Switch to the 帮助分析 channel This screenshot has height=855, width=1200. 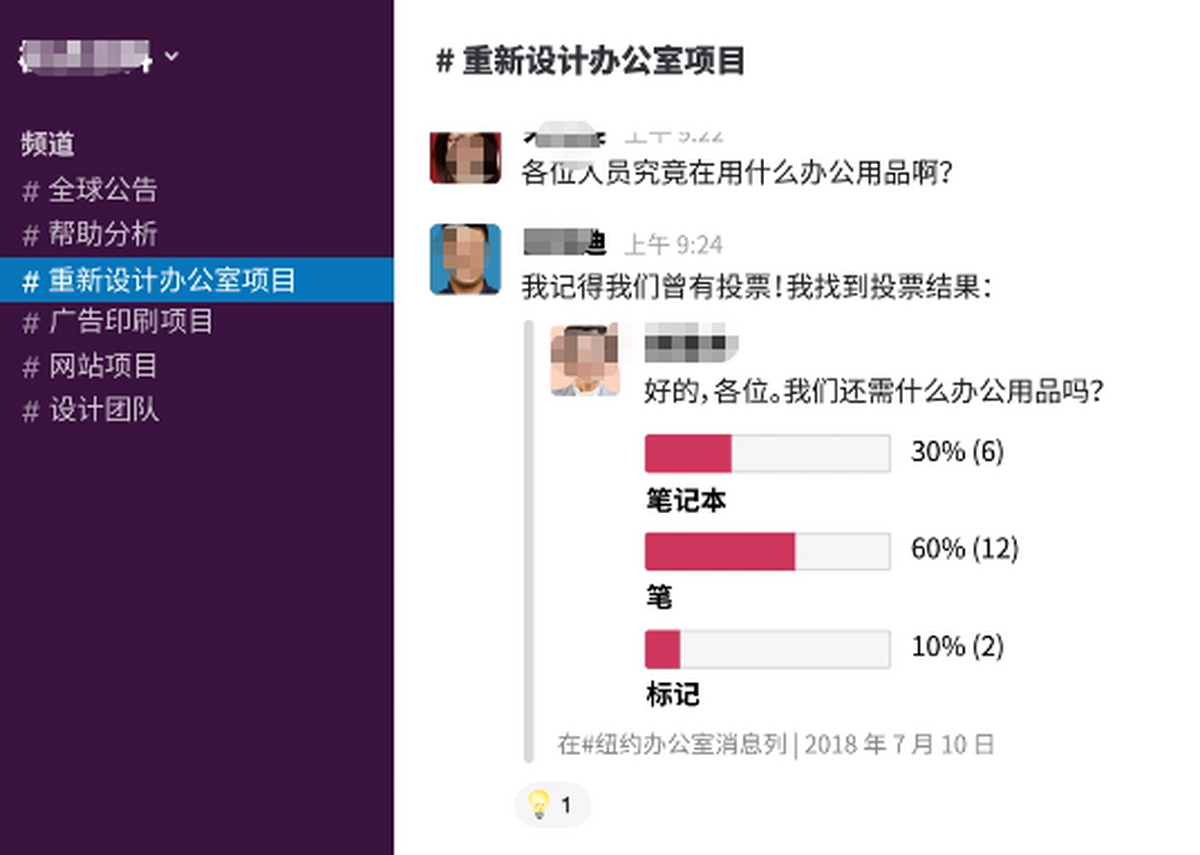point(102,234)
